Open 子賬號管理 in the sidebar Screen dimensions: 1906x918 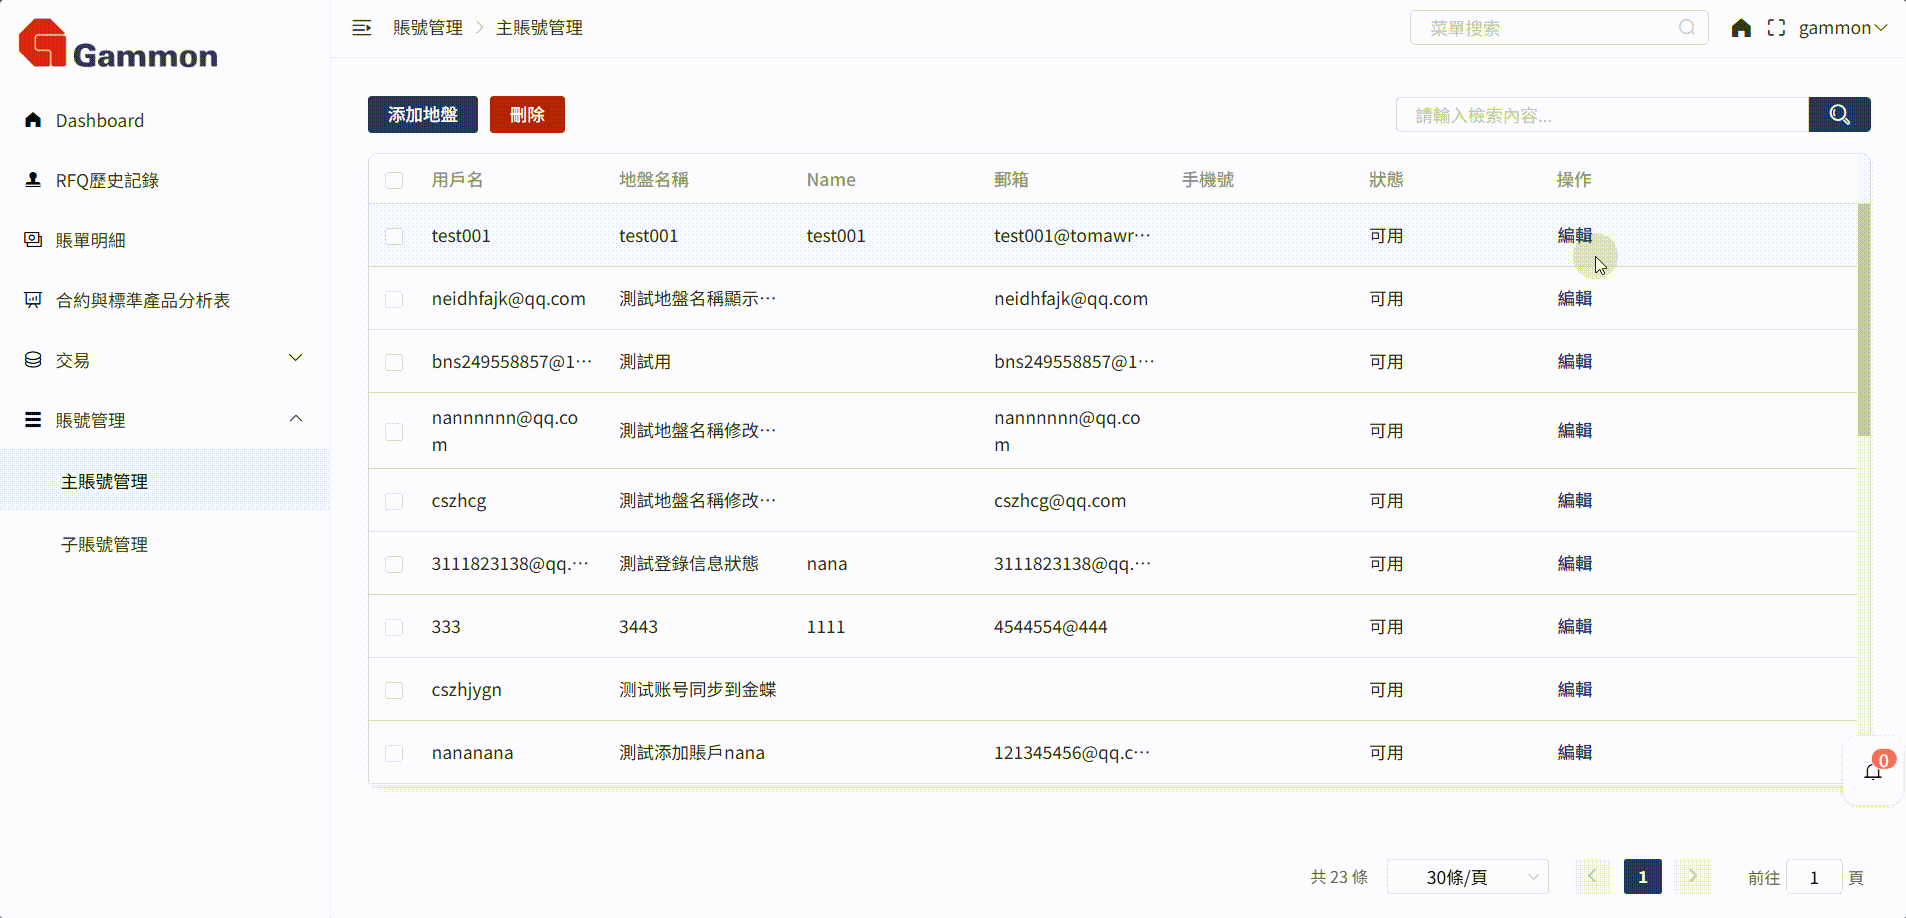(104, 545)
